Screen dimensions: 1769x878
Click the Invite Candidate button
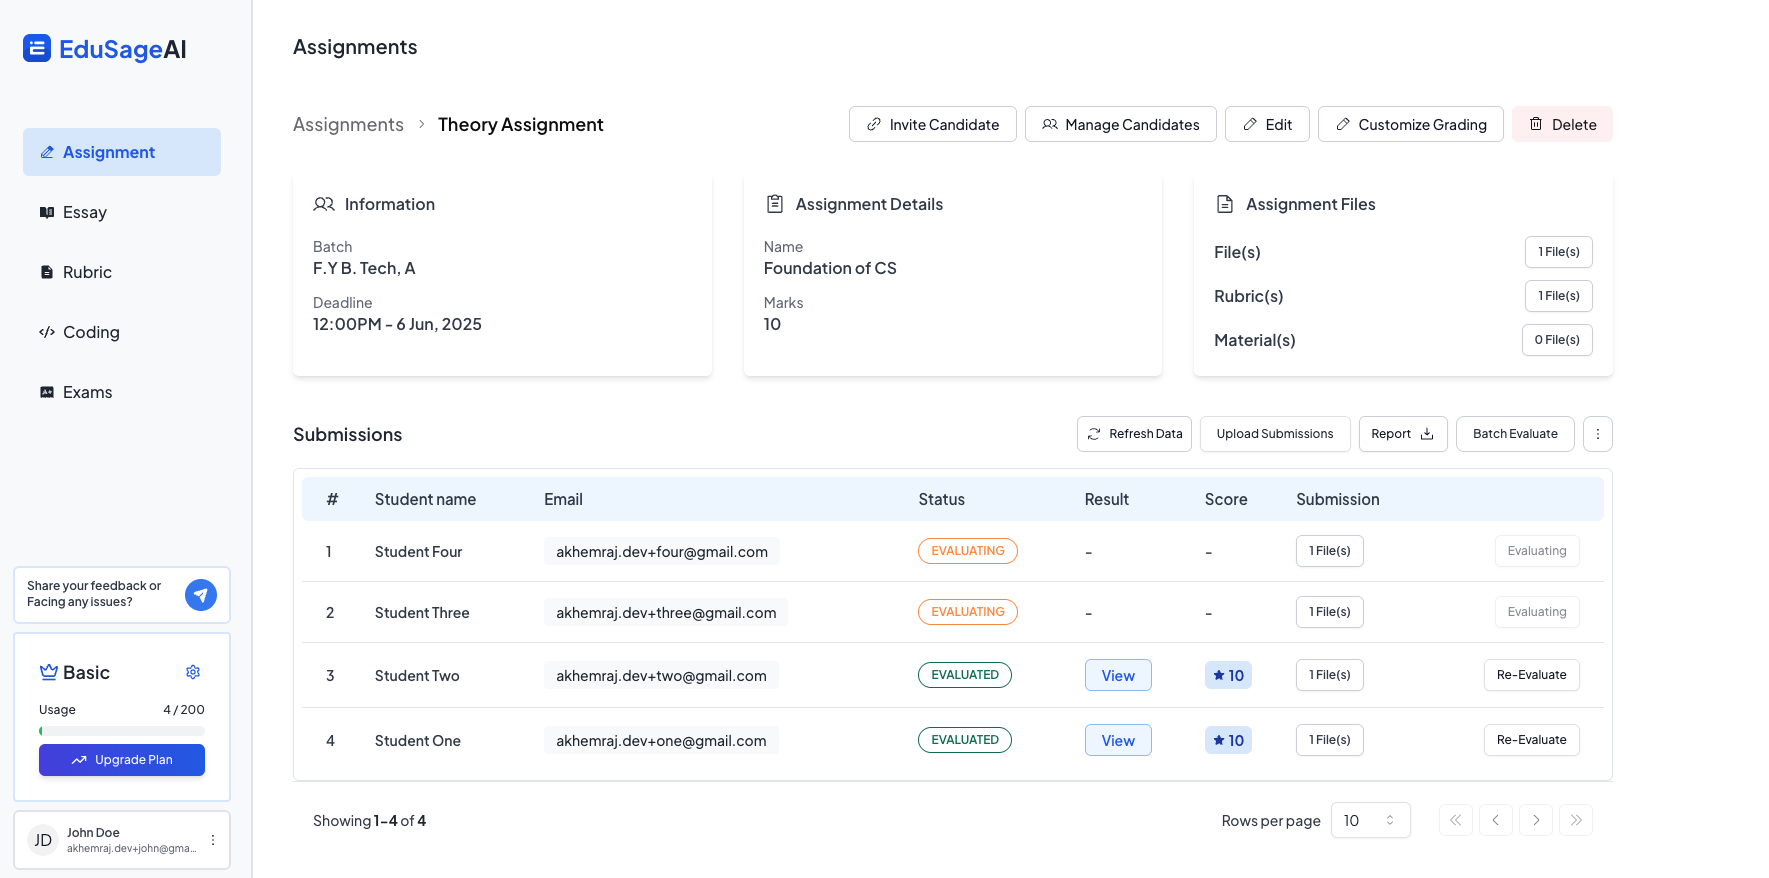point(932,124)
